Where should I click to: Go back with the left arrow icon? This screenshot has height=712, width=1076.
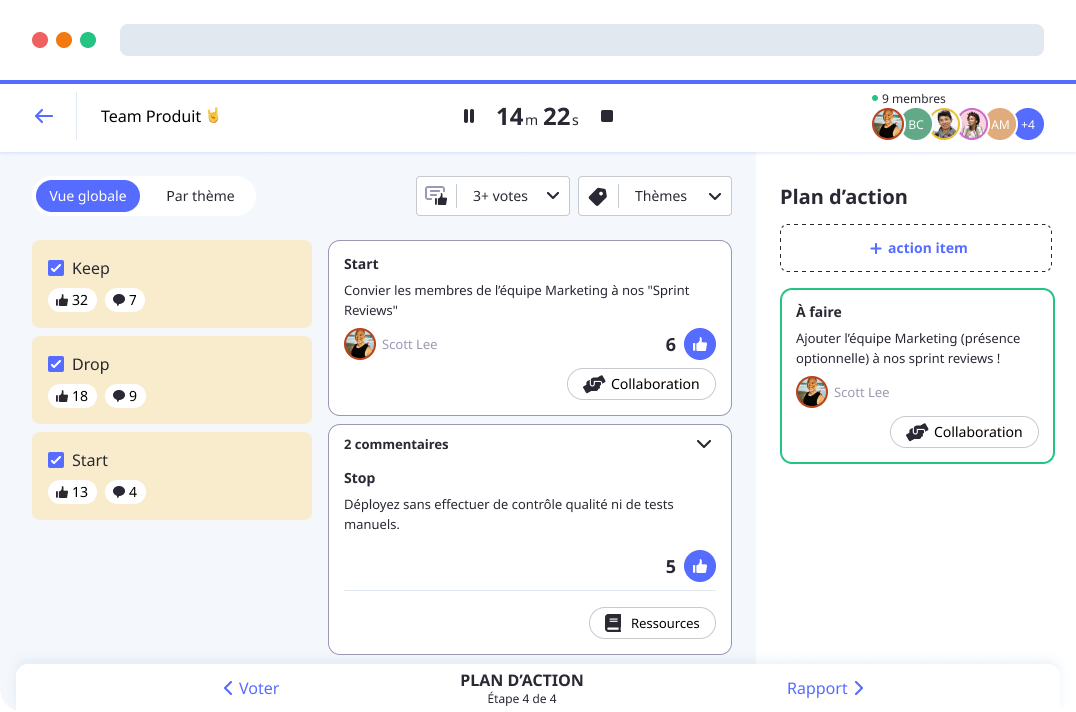44,116
